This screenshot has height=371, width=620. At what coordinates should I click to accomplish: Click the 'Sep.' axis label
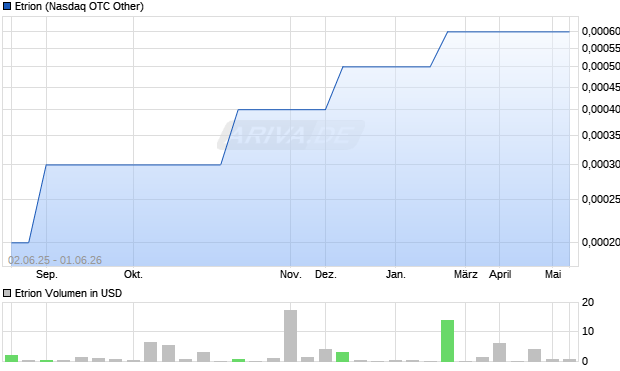(47, 274)
